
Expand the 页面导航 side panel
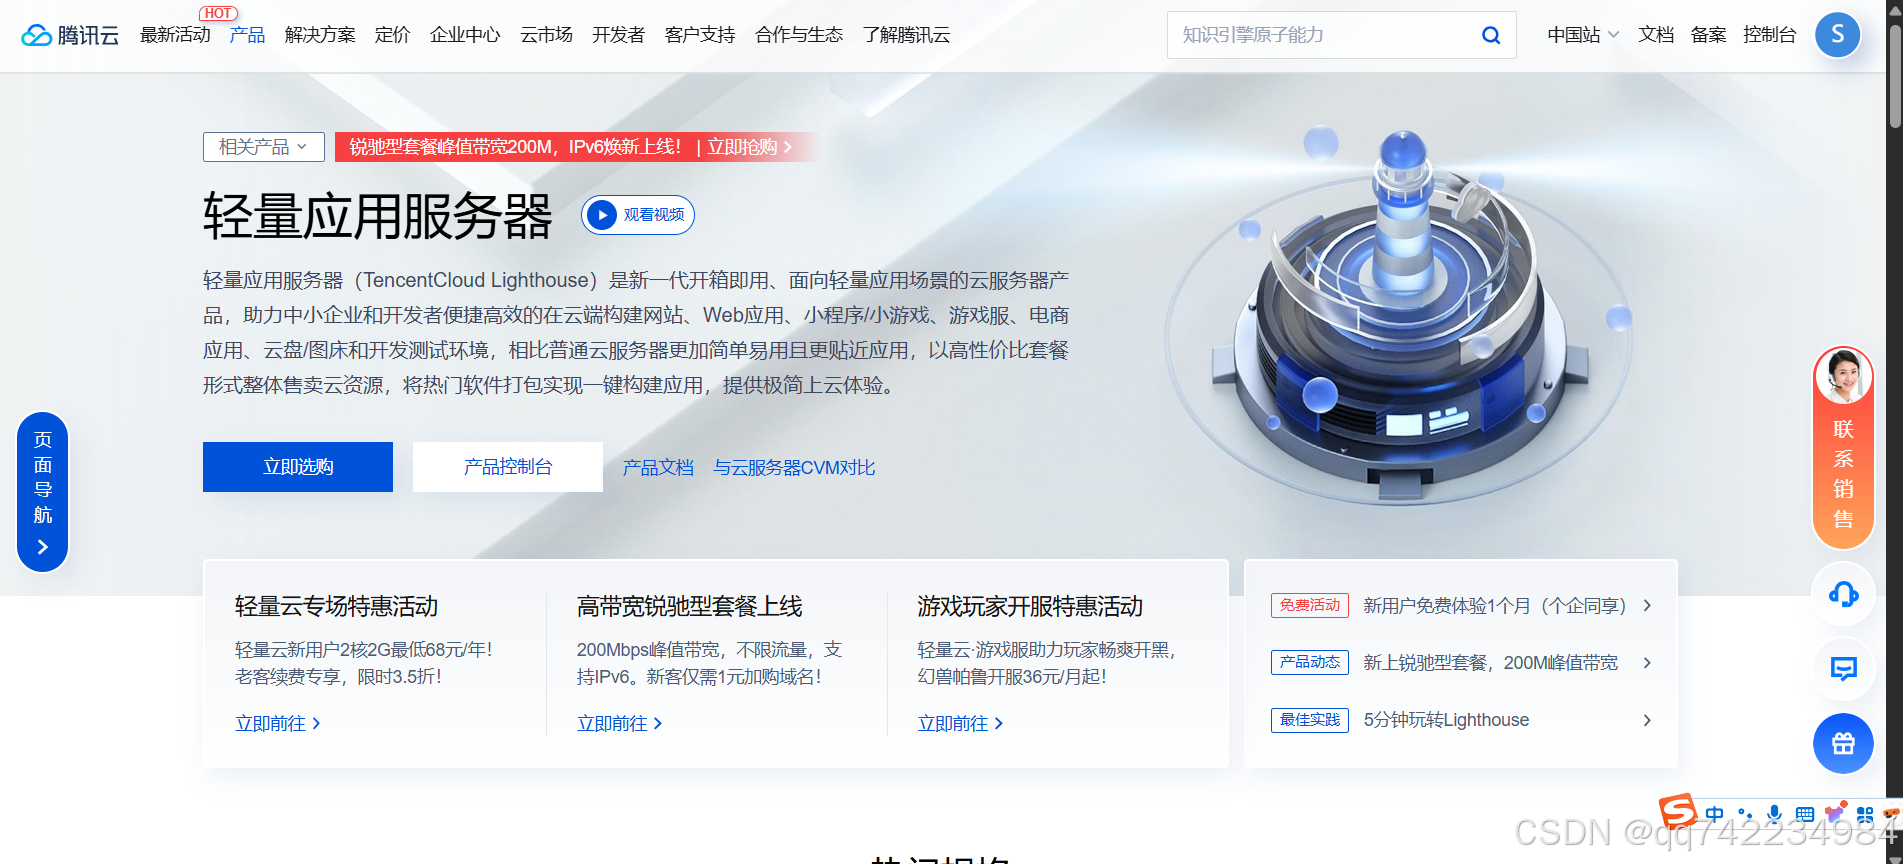[x=42, y=492]
